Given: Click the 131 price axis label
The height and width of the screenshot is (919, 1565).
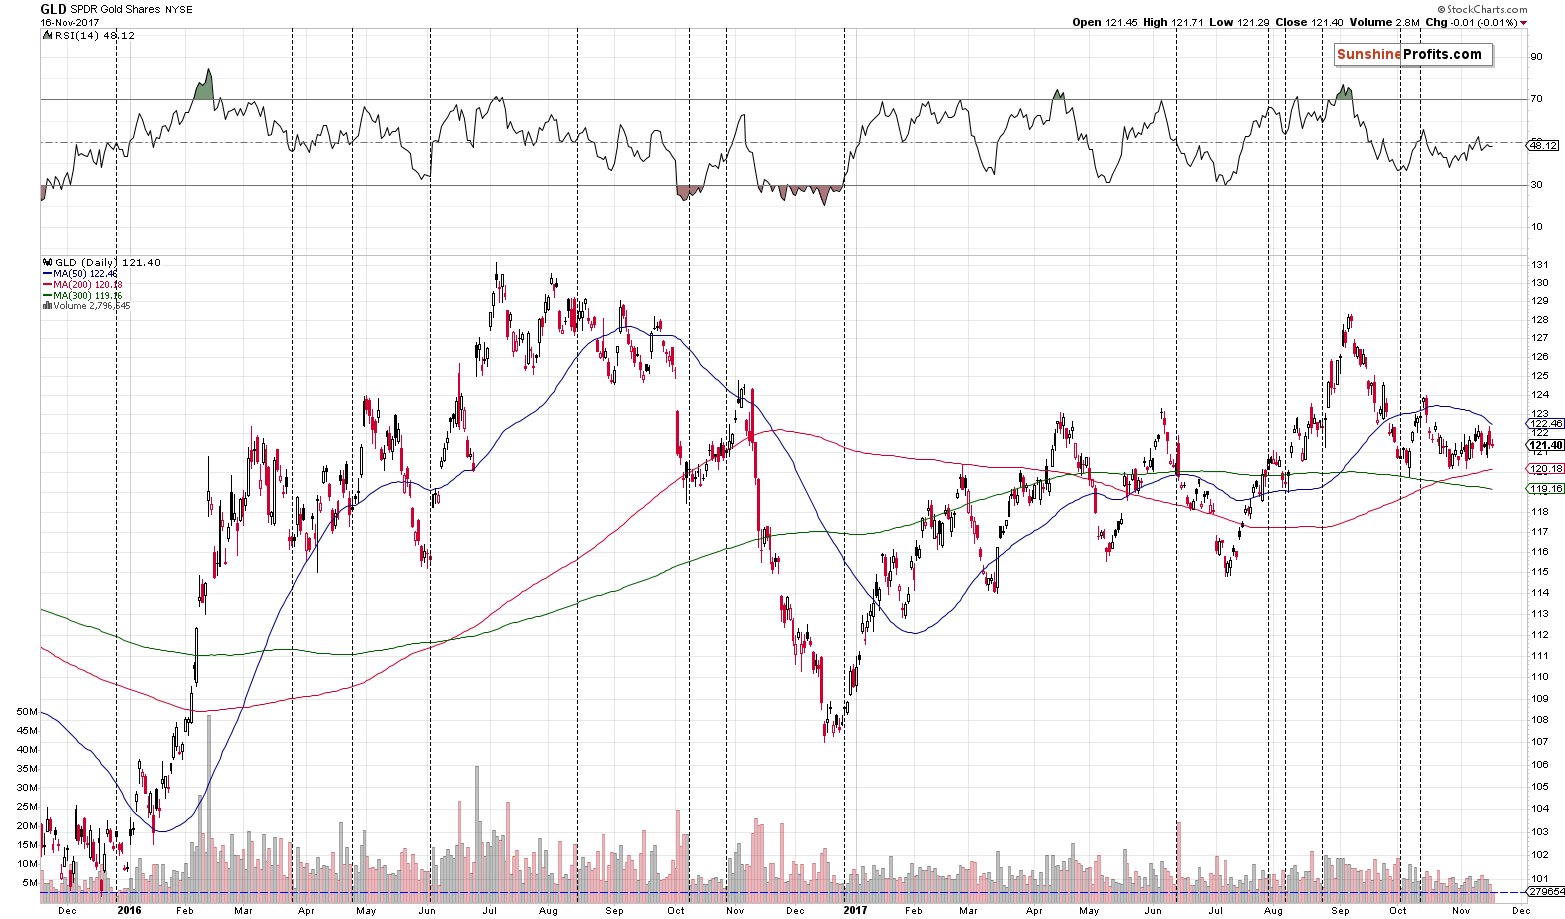Looking at the screenshot, I should [x=1538, y=264].
